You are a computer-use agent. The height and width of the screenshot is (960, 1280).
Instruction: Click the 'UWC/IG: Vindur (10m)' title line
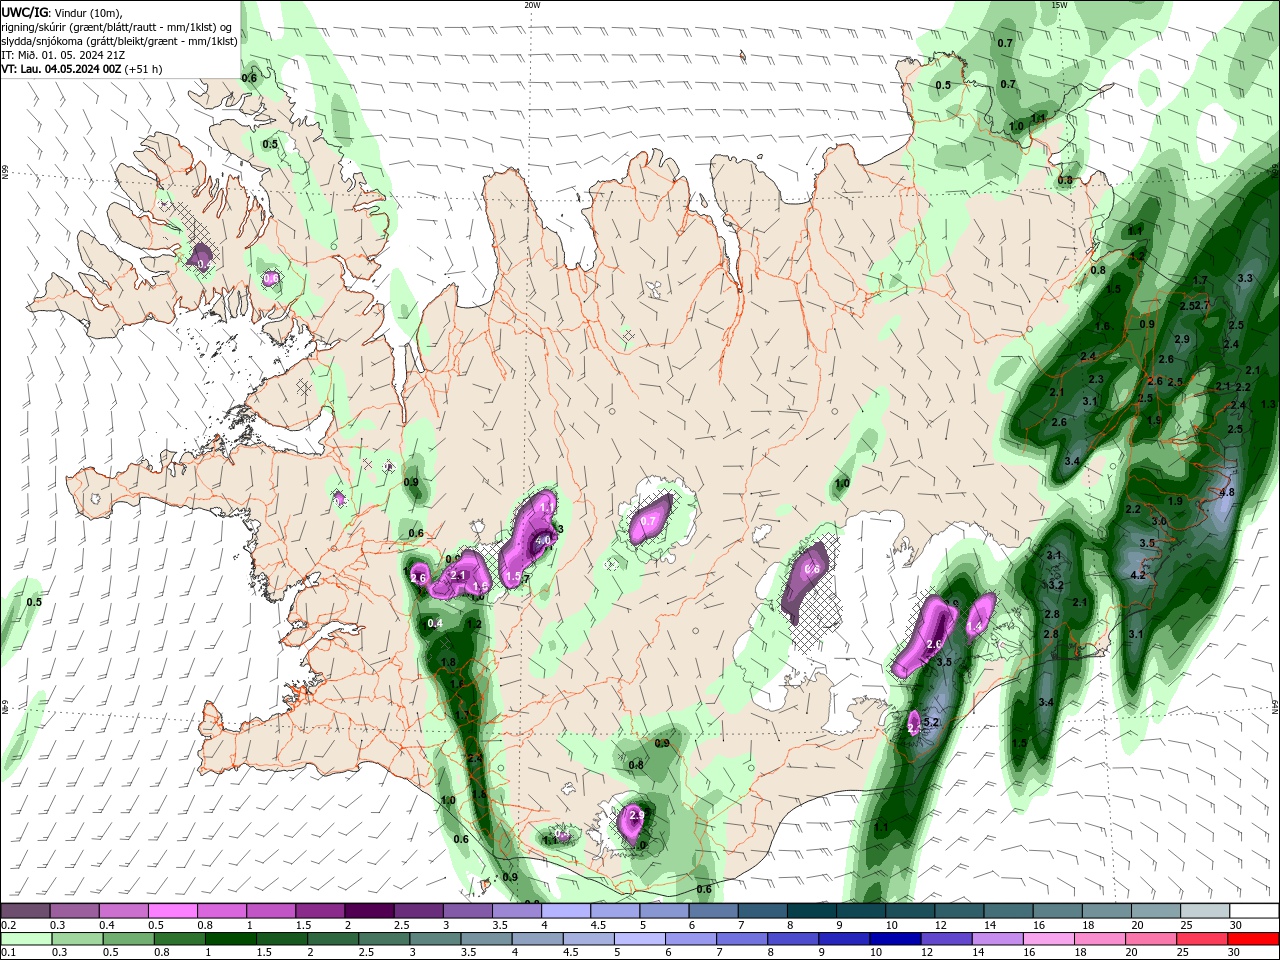[x=62, y=12]
